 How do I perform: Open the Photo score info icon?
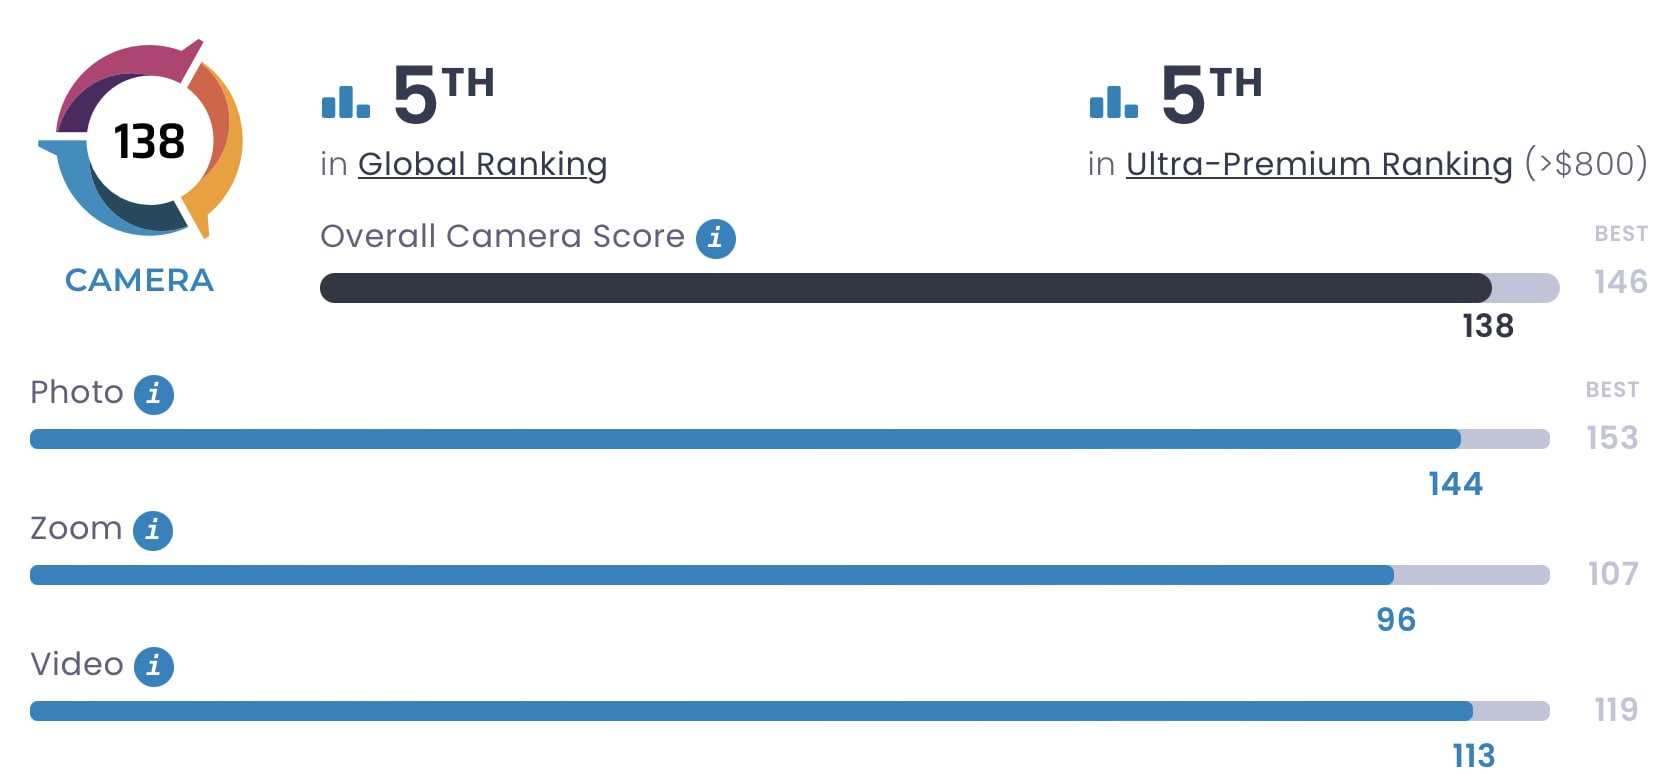coord(154,394)
